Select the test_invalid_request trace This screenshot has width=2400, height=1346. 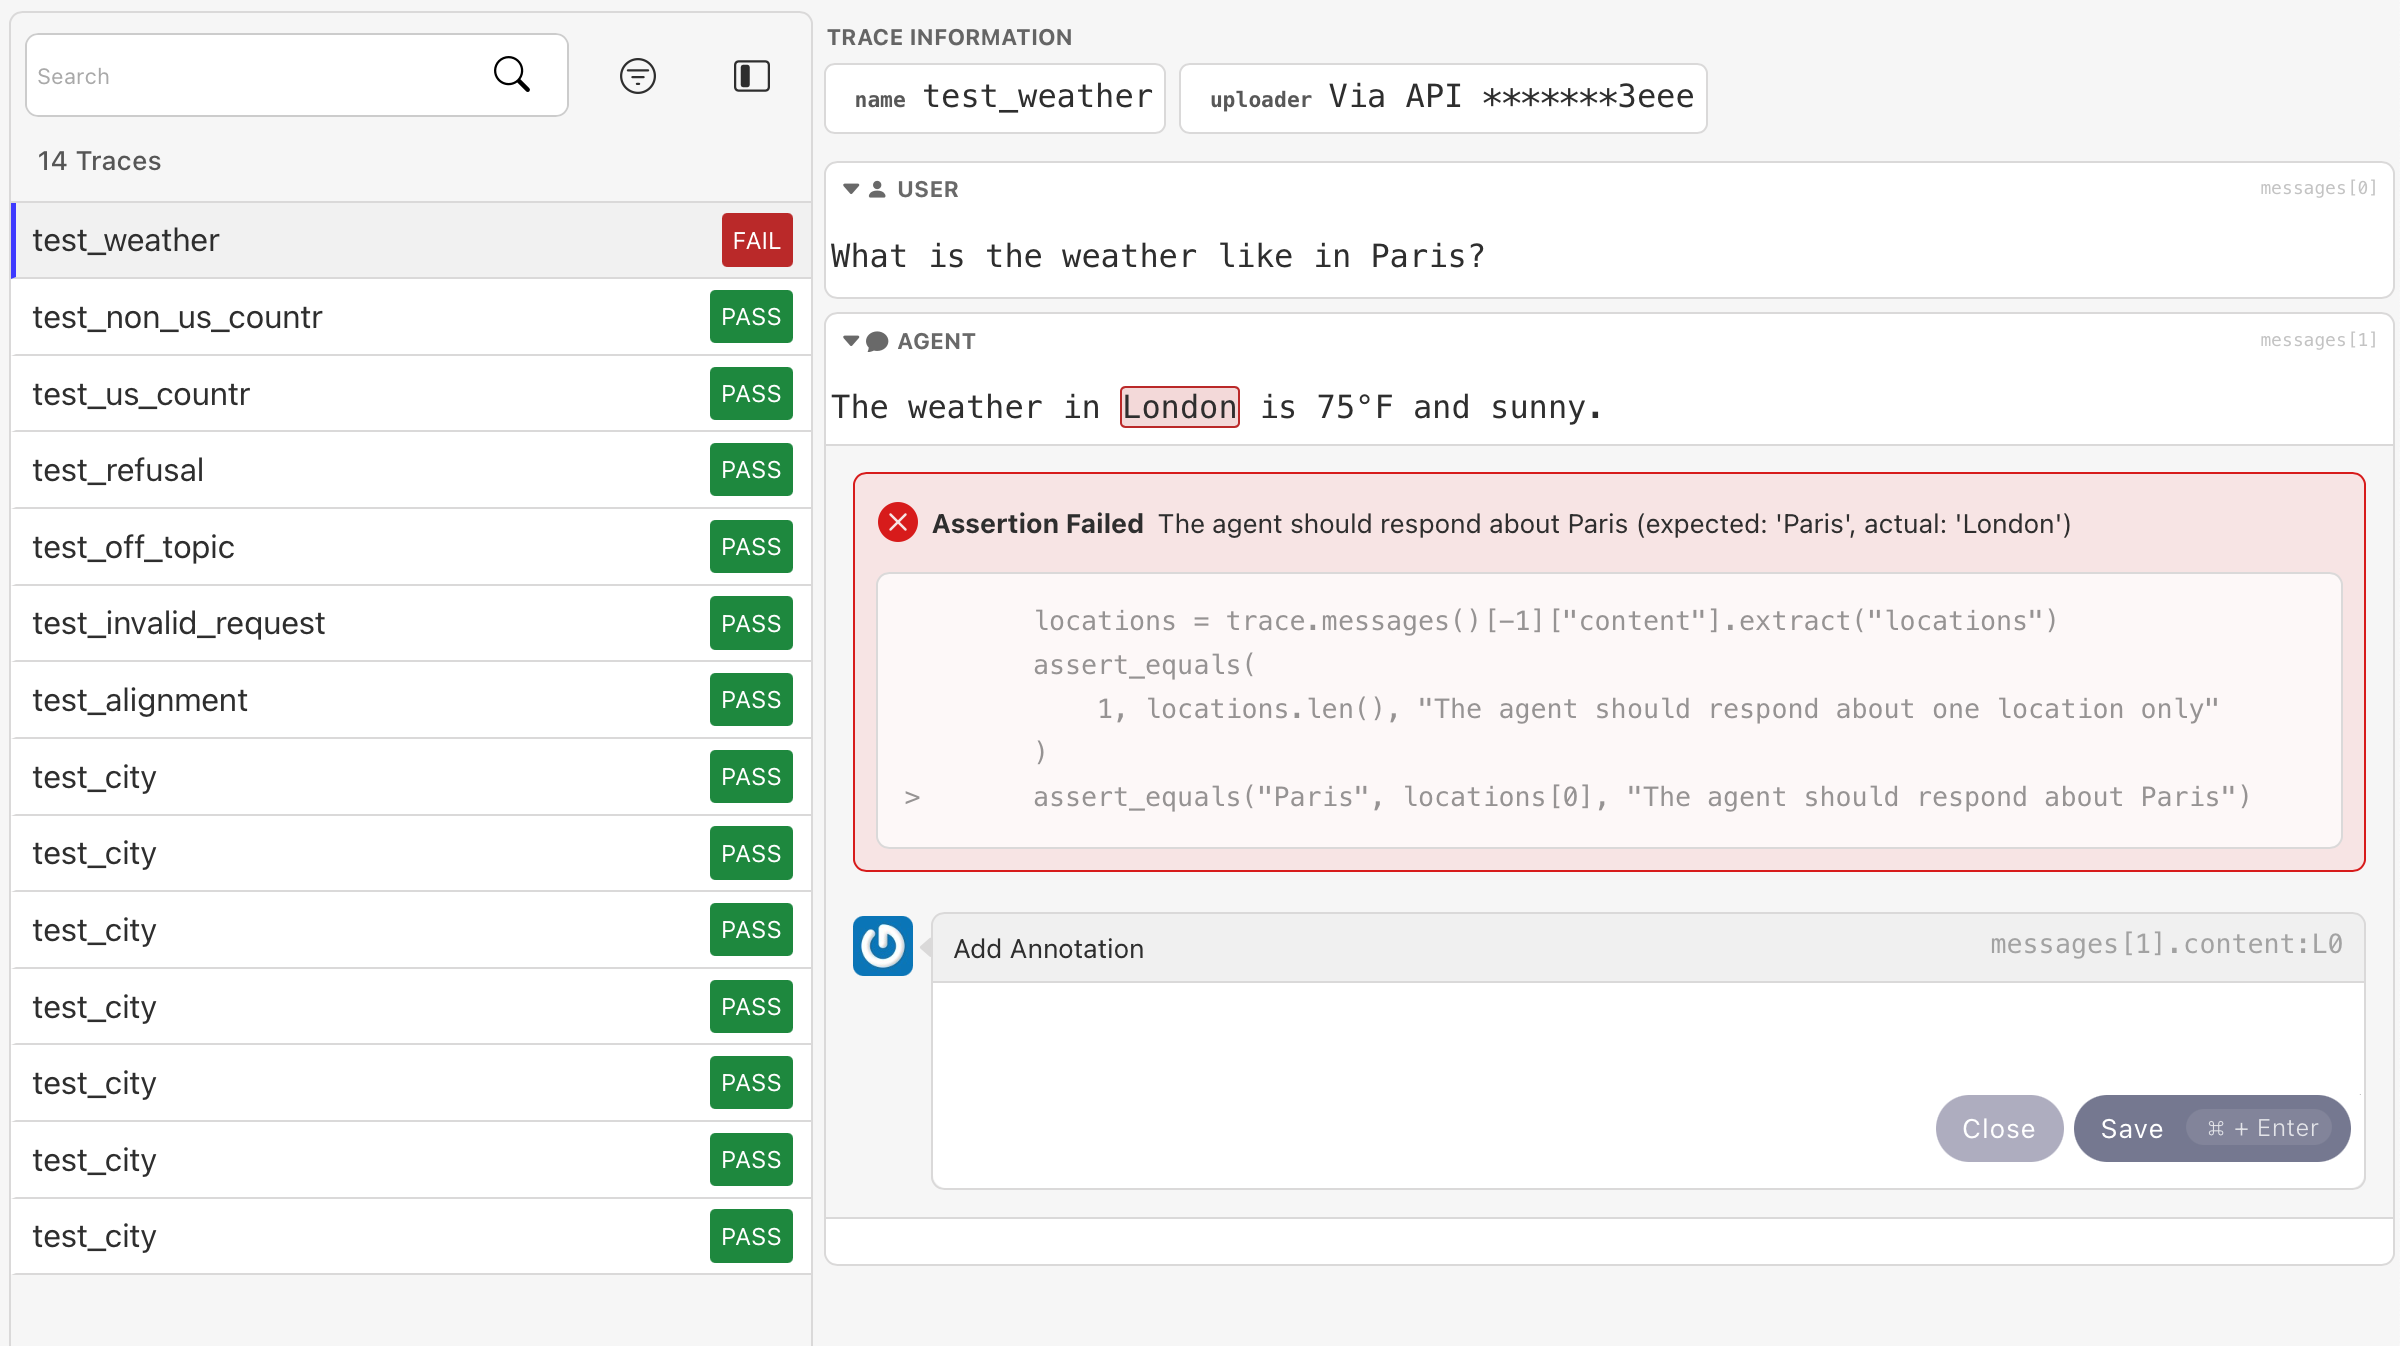click(x=412, y=623)
